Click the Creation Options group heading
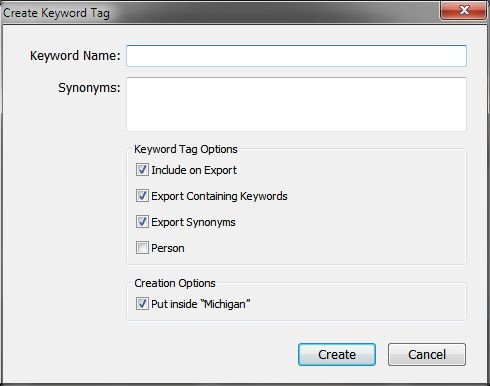Image resolution: width=490 pixels, height=386 pixels. (x=175, y=283)
